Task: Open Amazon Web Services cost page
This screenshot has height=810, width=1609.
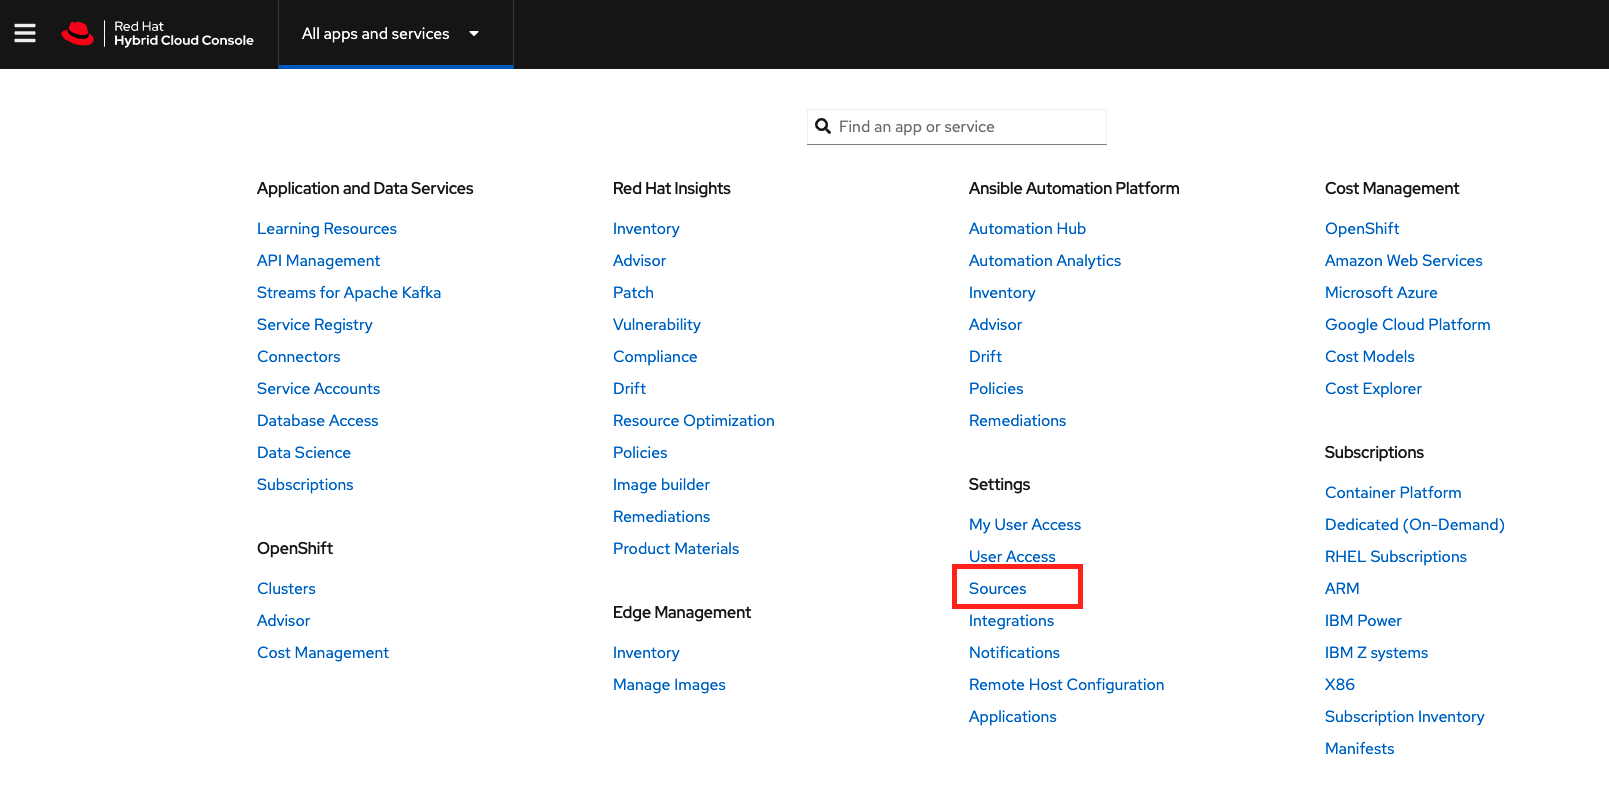Action: tap(1403, 261)
